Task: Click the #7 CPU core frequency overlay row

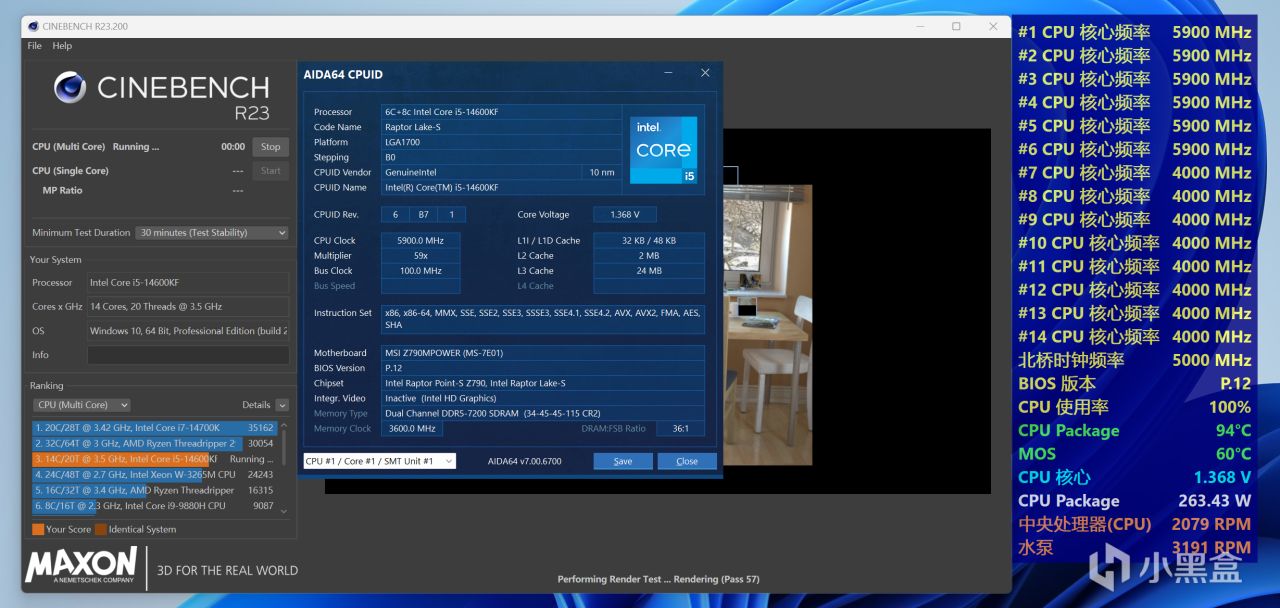Action: 1135,172
